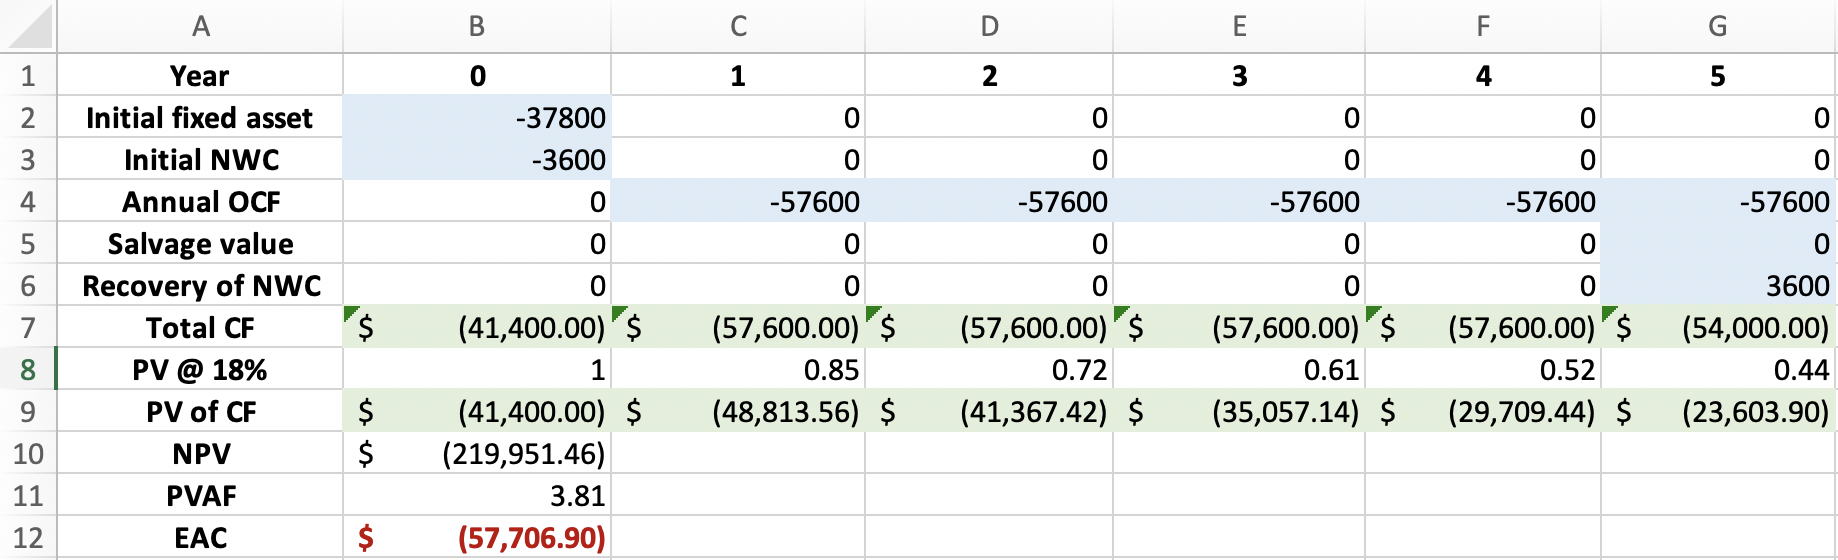Select the discount factor cell 0.44
1838x560 pixels.
point(1718,369)
